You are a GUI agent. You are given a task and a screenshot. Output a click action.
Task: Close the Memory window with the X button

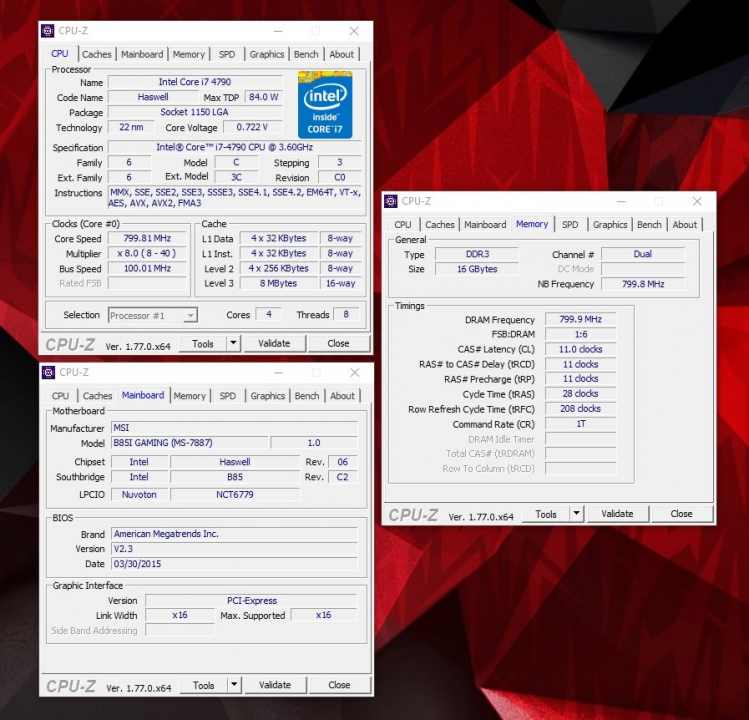click(x=697, y=201)
